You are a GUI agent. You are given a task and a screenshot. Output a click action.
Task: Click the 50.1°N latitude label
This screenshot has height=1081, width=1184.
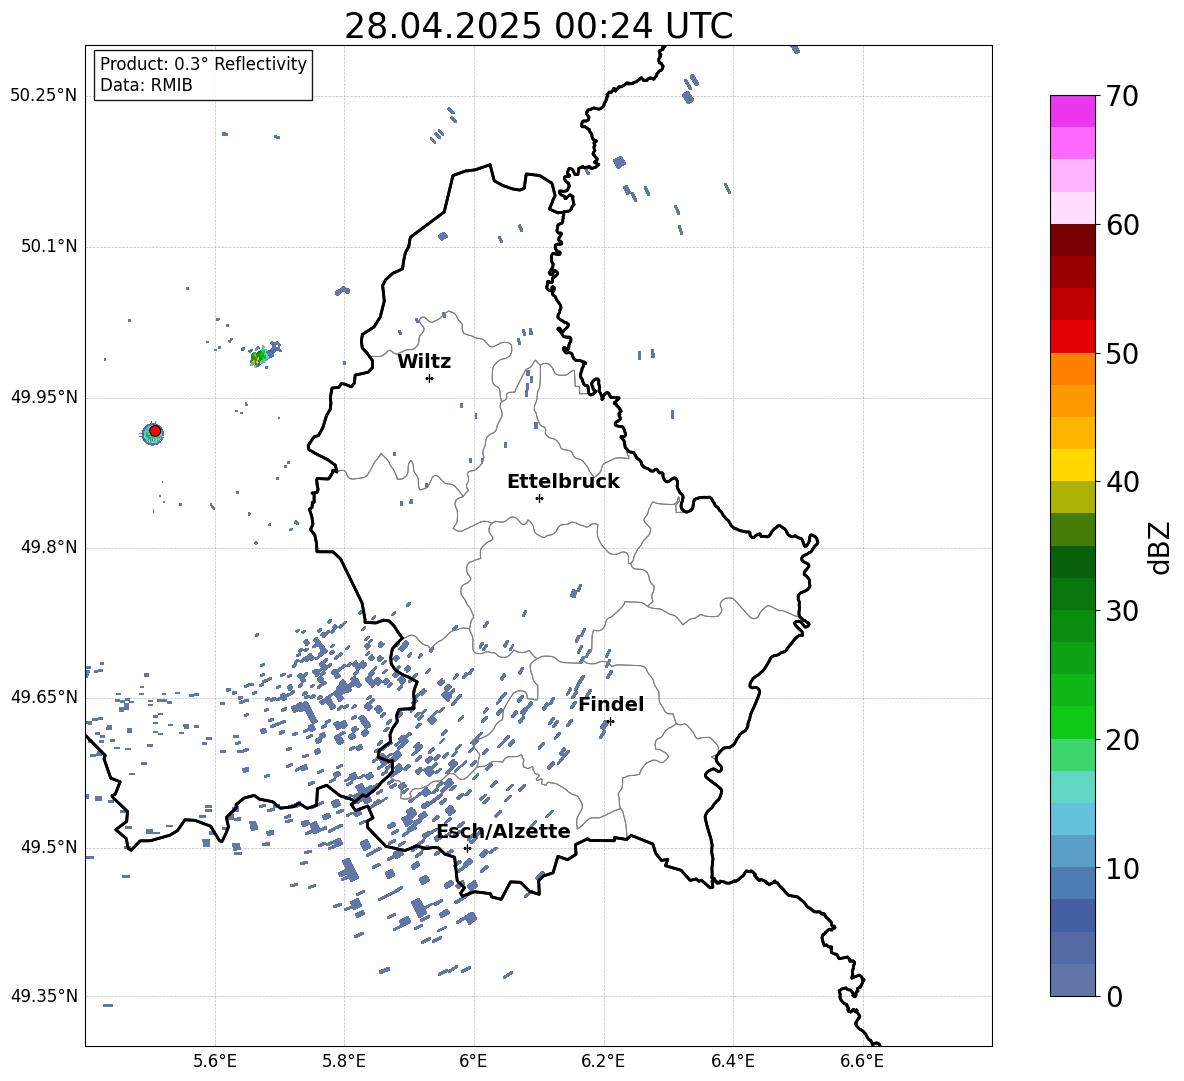49,246
